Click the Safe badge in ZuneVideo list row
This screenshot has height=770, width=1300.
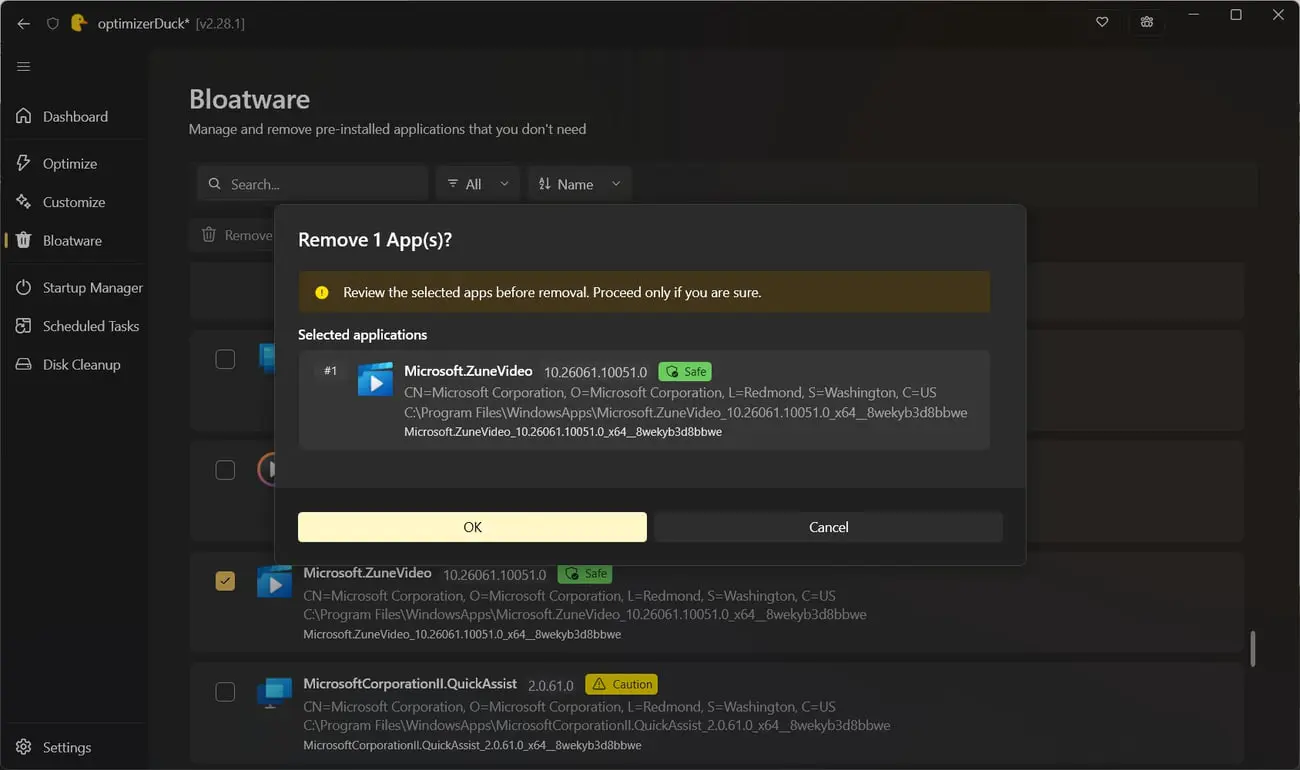coord(584,574)
